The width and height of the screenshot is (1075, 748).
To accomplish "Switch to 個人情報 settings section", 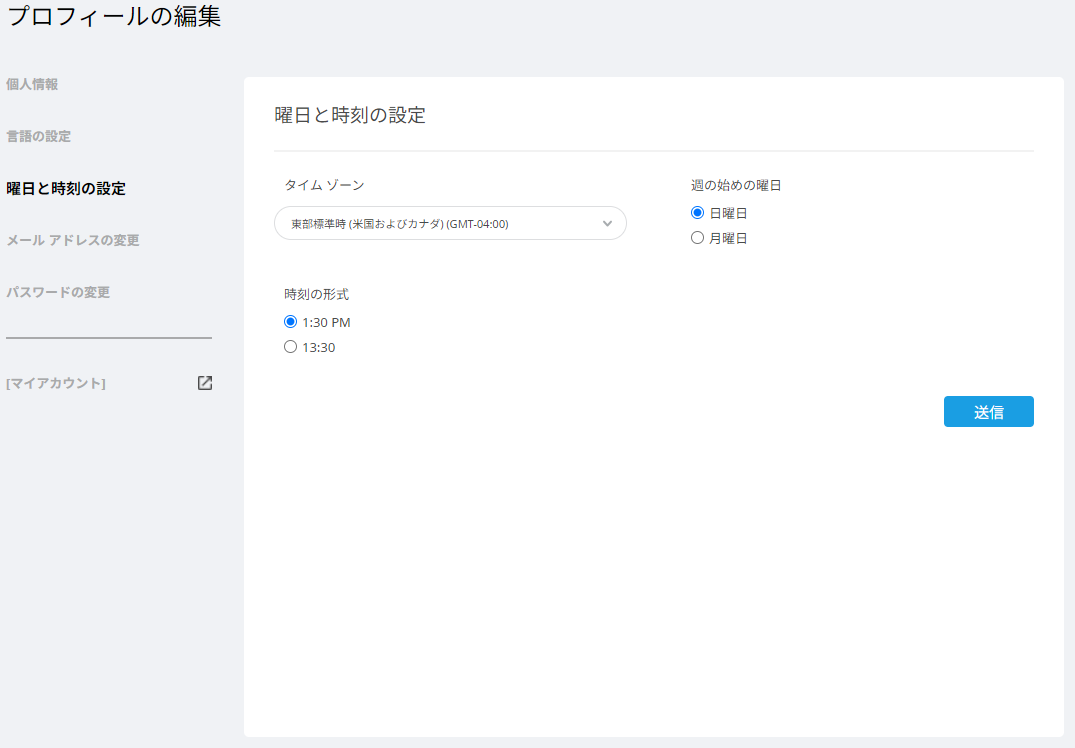I will 31,84.
